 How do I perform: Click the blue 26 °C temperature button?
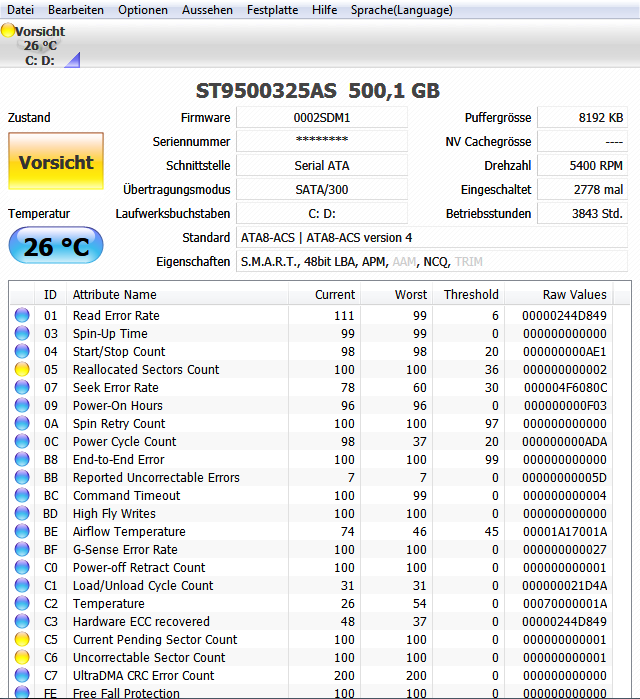click(x=56, y=246)
